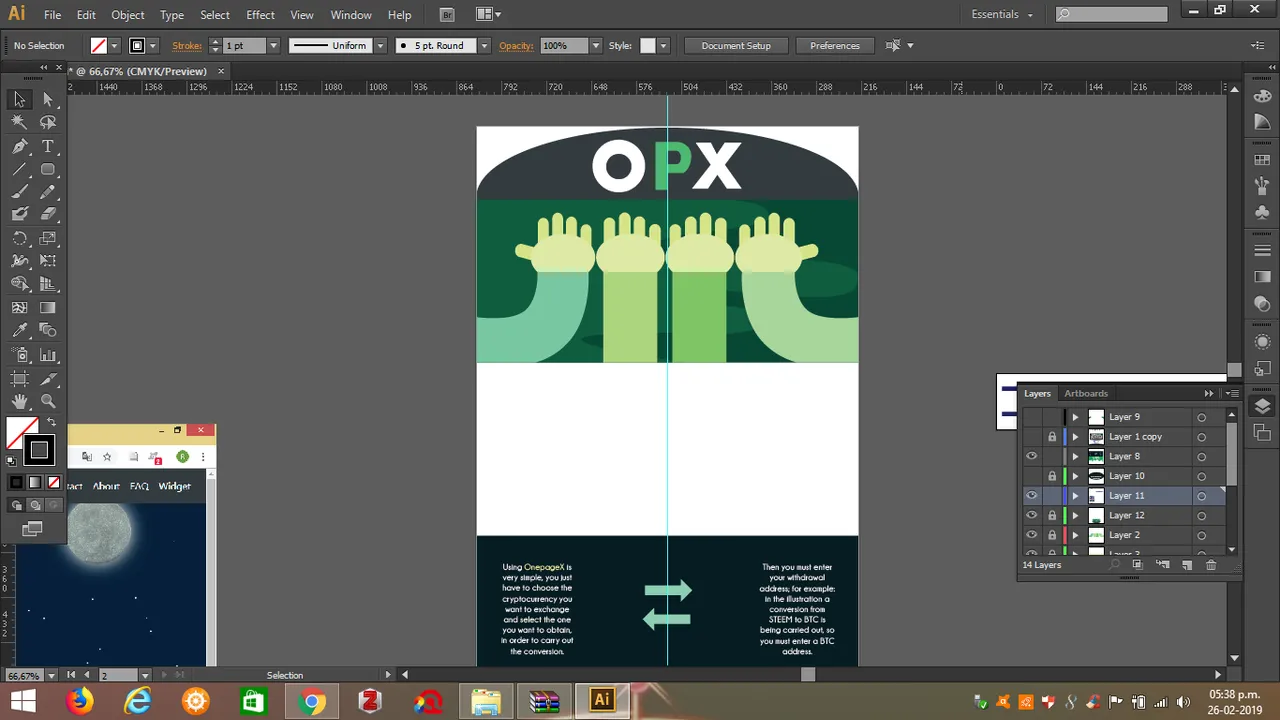Open the Effect menu

[x=260, y=15]
